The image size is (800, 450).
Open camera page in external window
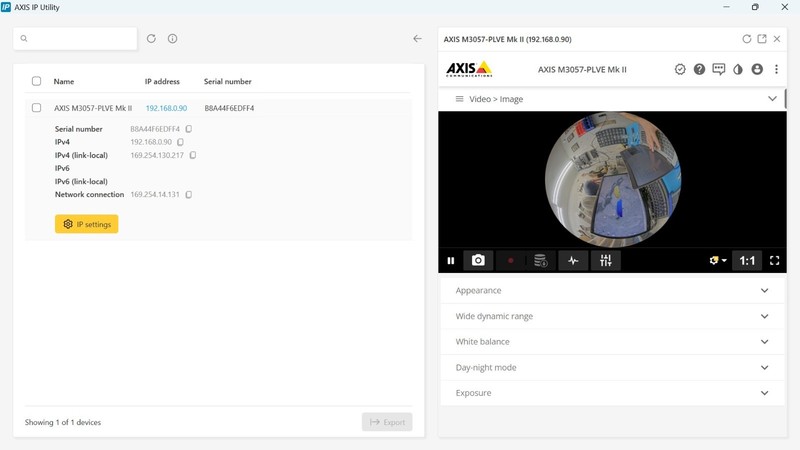click(762, 39)
